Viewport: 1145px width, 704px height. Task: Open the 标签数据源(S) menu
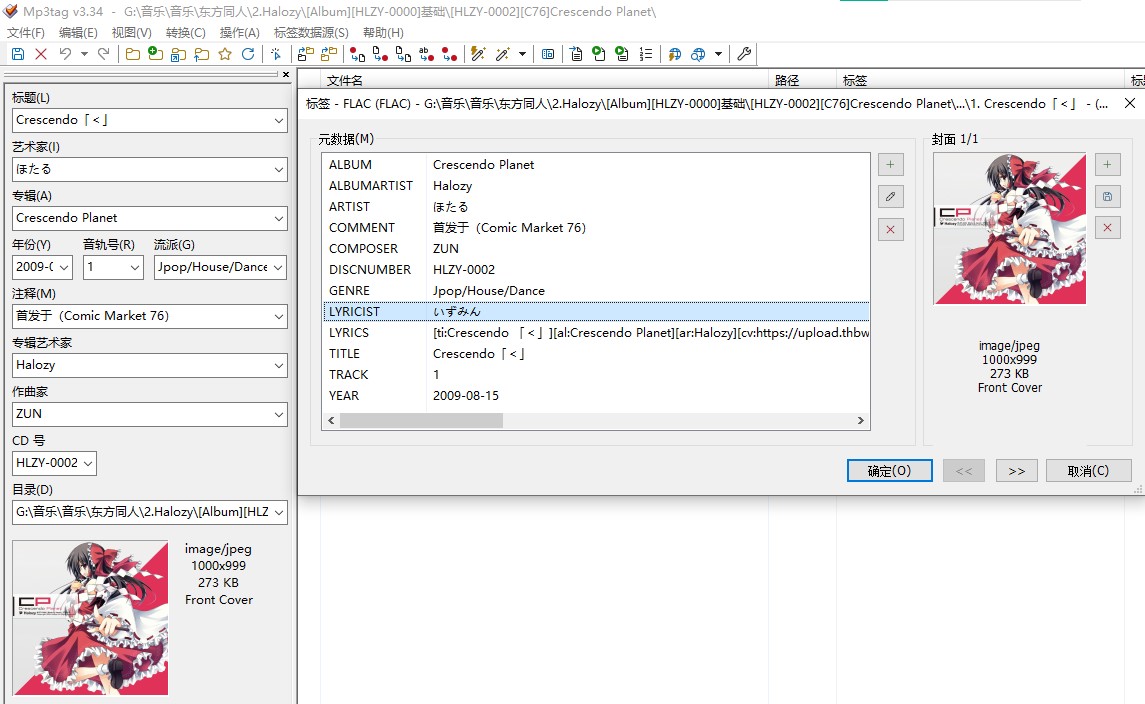[311, 32]
